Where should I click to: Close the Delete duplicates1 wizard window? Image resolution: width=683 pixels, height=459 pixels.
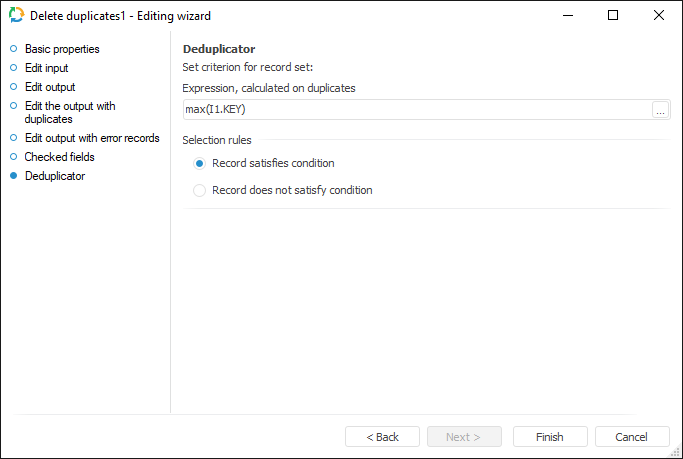tap(659, 16)
